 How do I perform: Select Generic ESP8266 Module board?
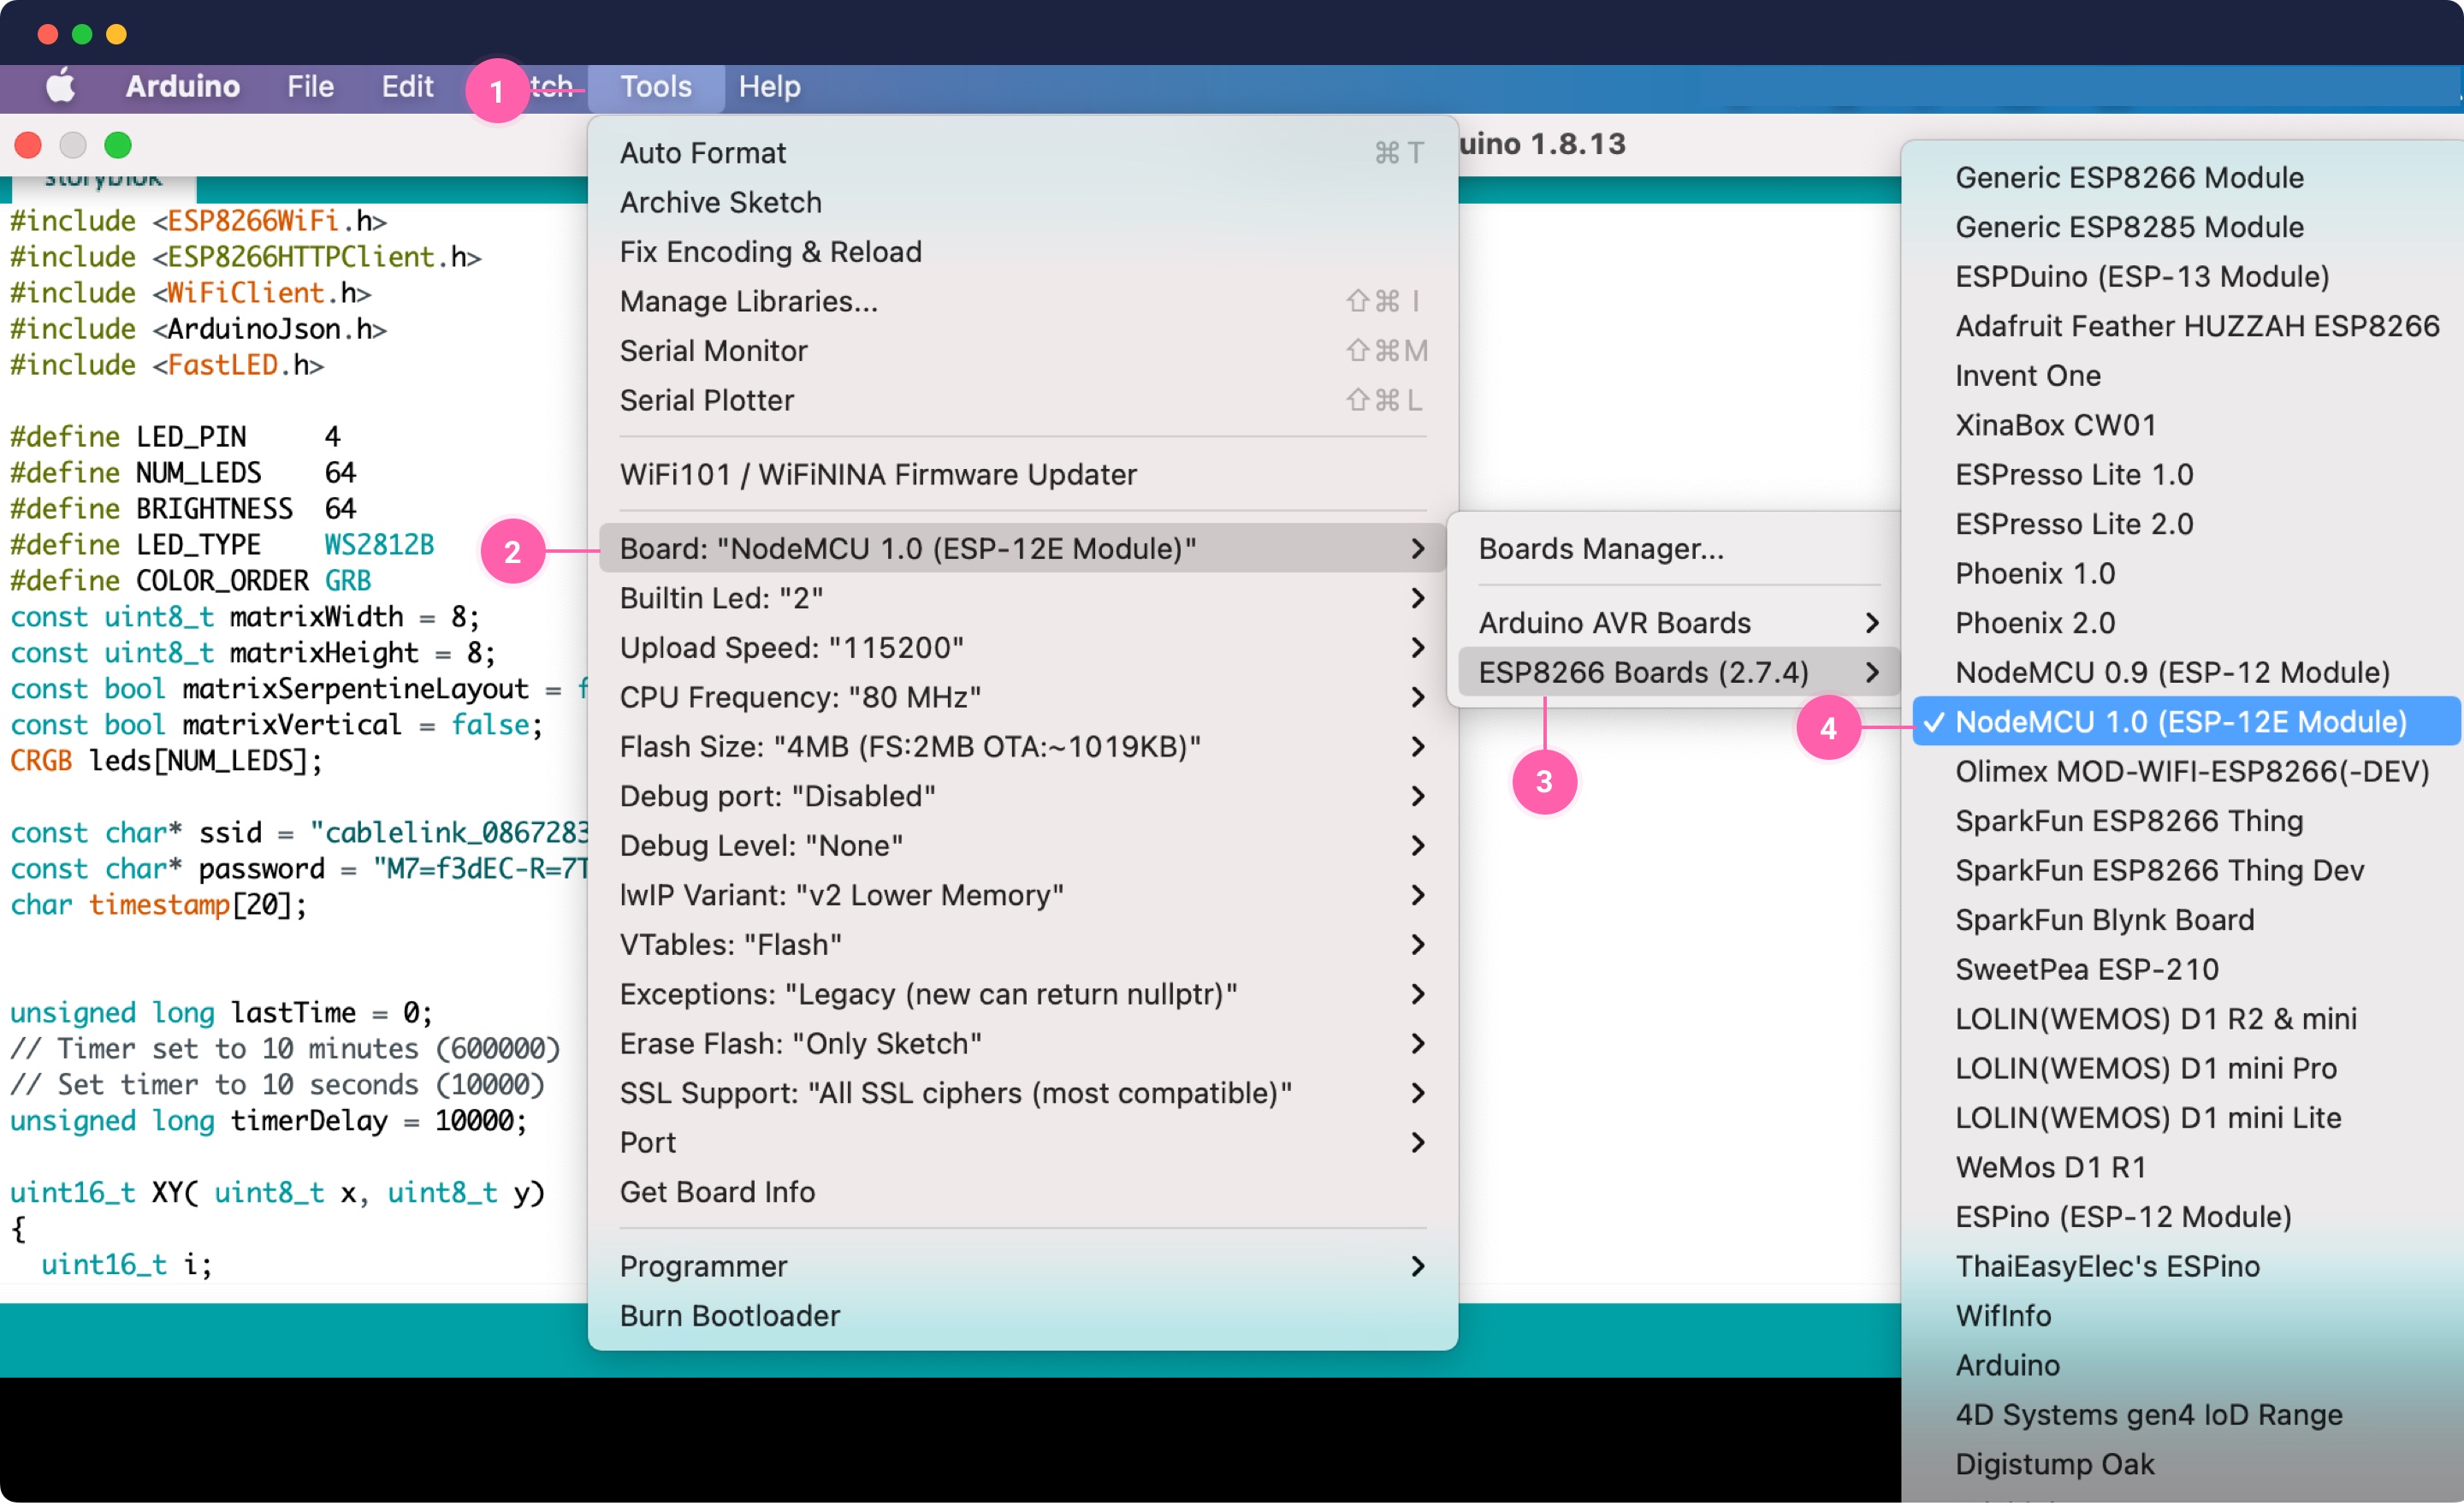tap(2186, 178)
